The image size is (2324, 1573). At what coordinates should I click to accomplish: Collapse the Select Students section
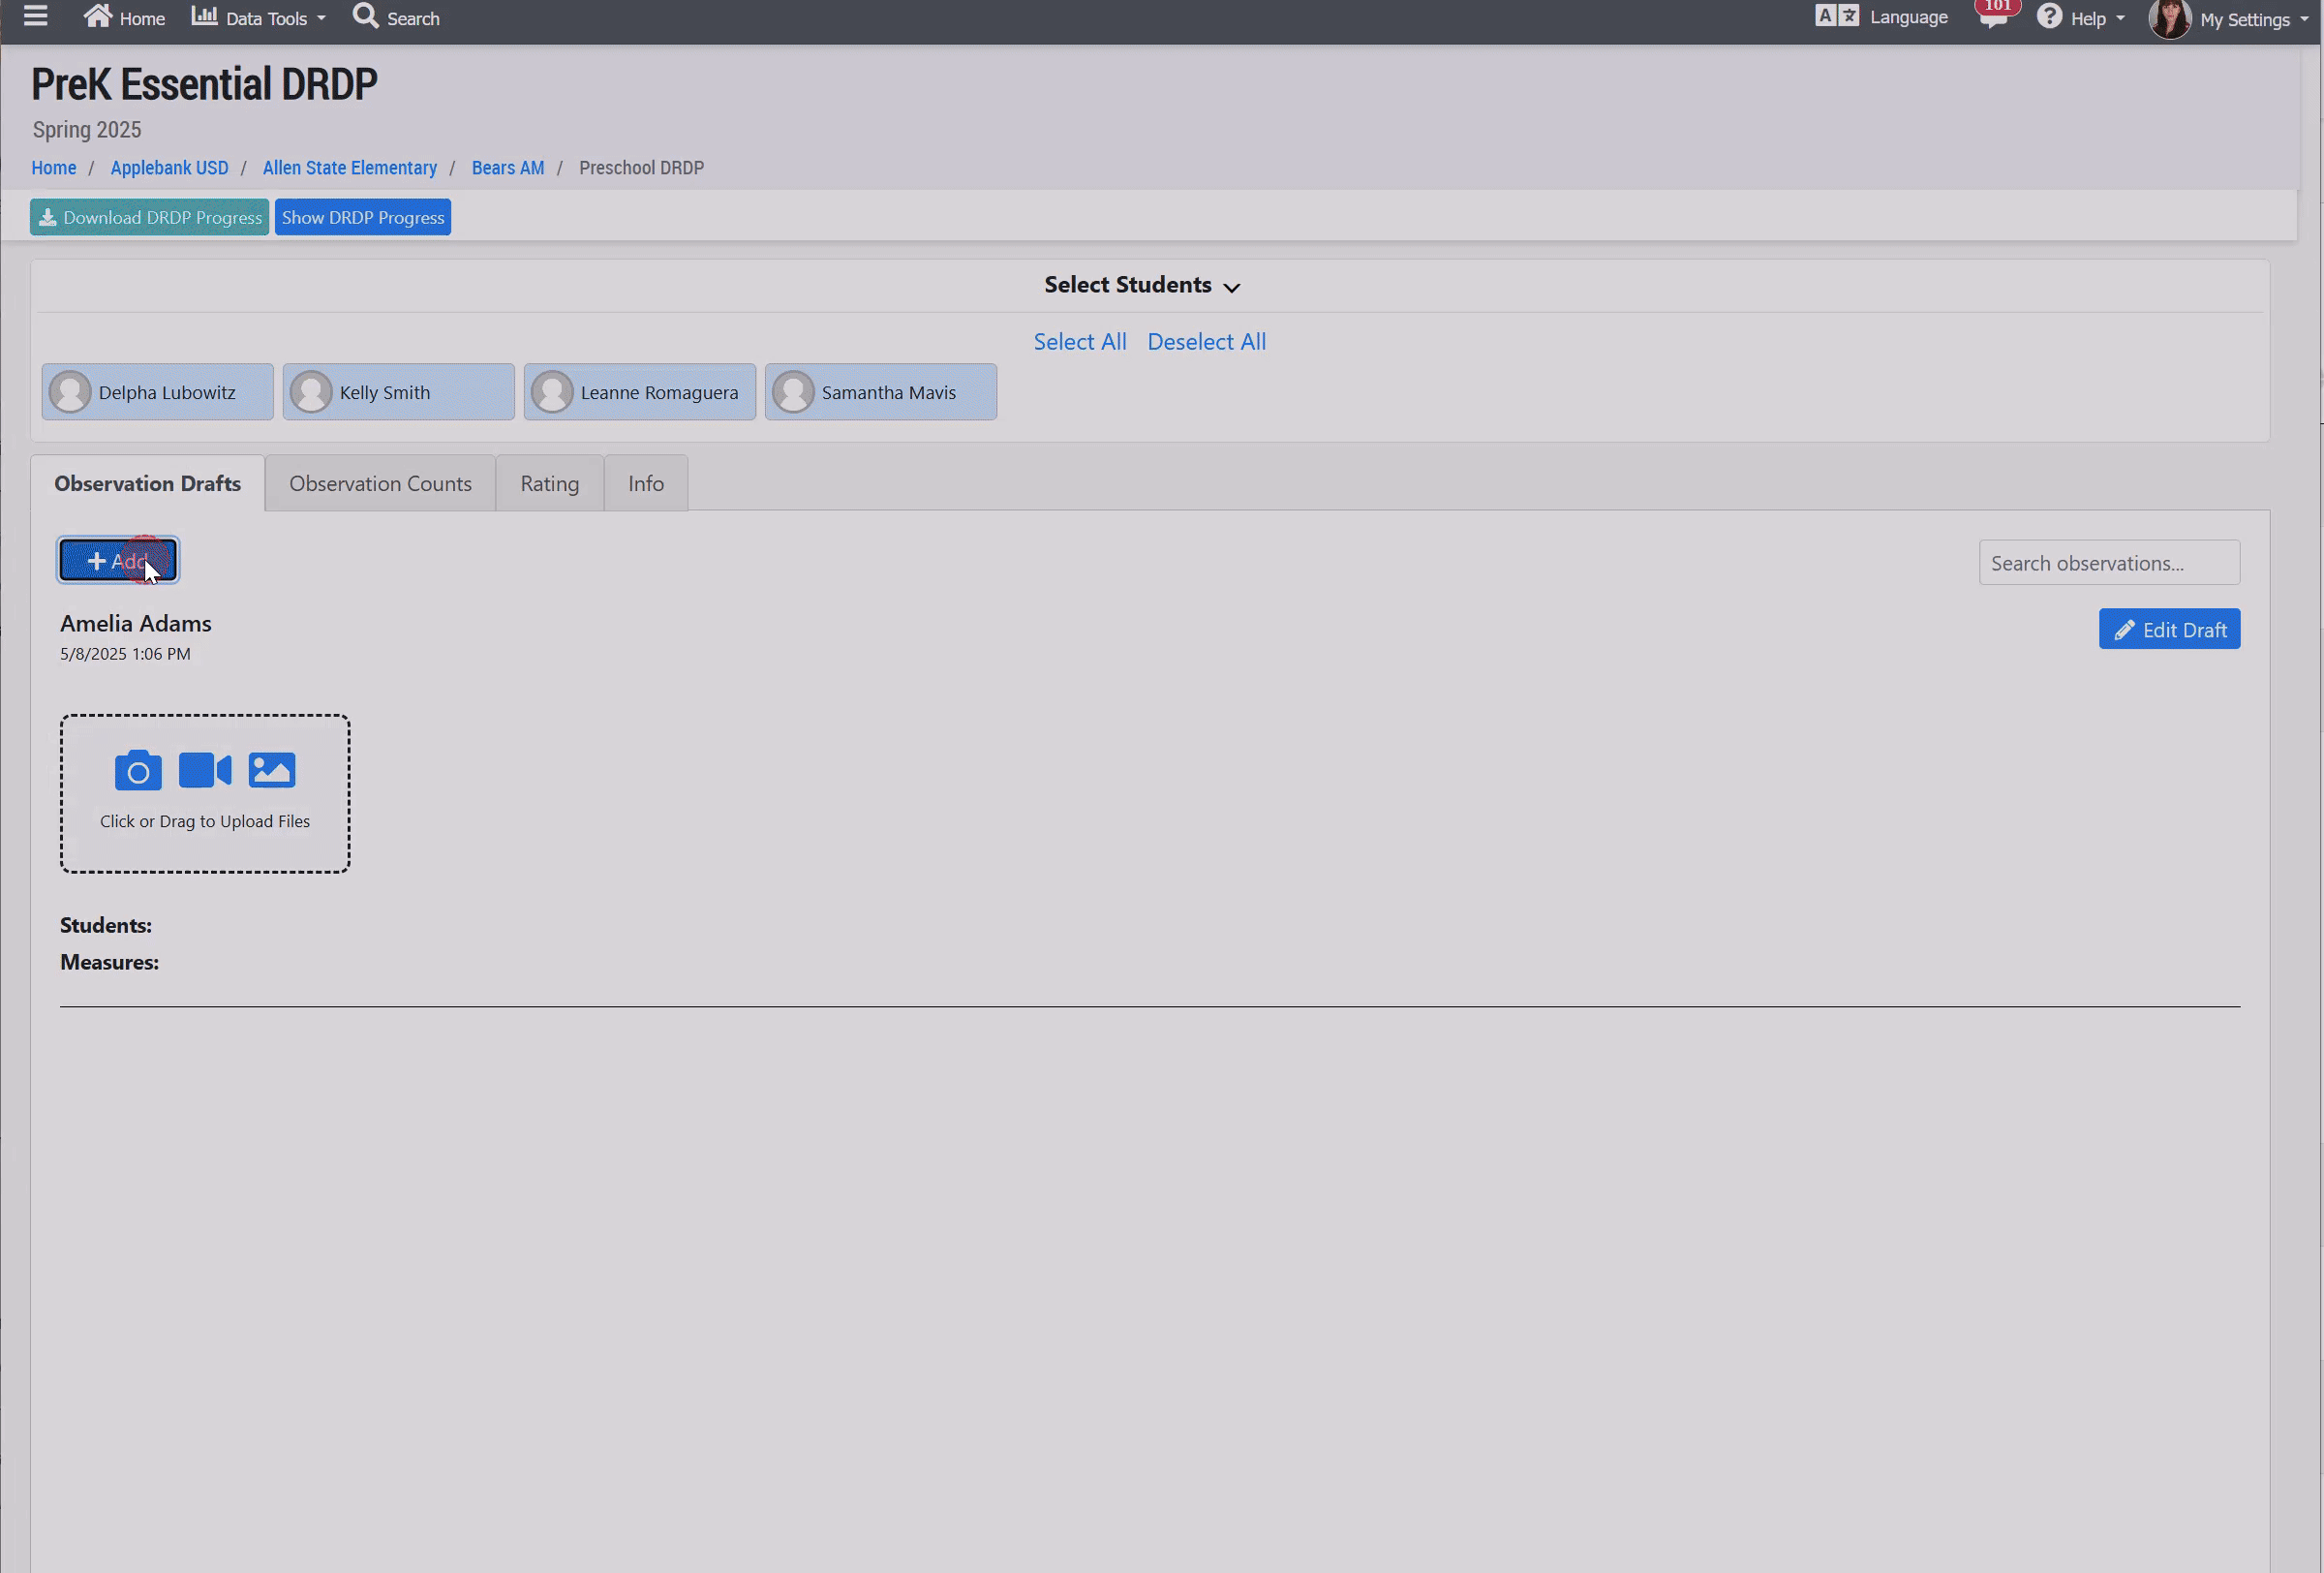[1141, 285]
